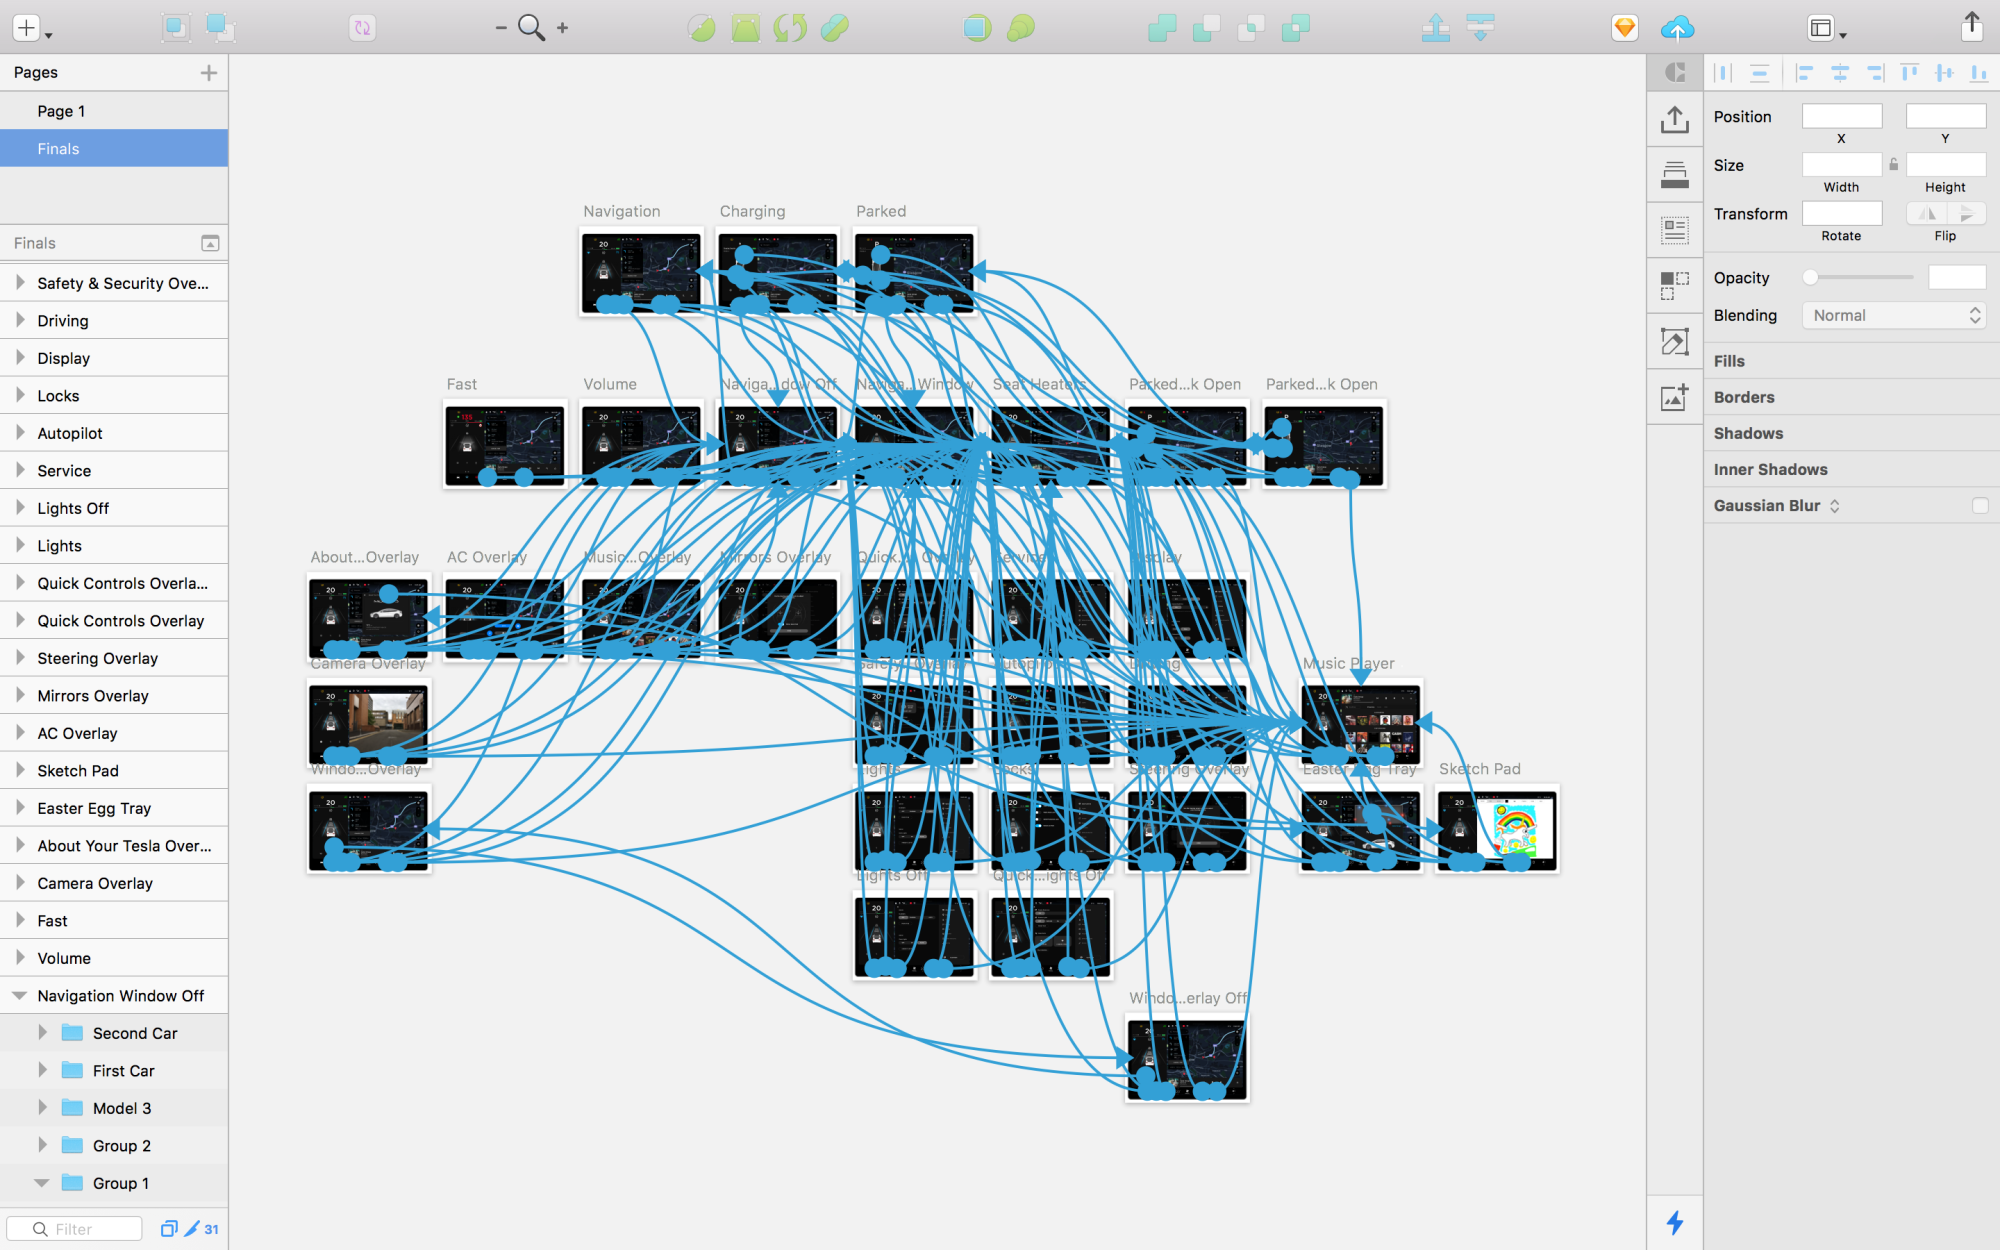Click the Rotate Copies icon in toolbar
The image size is (2000, 1250).
[x=789, y=28]
